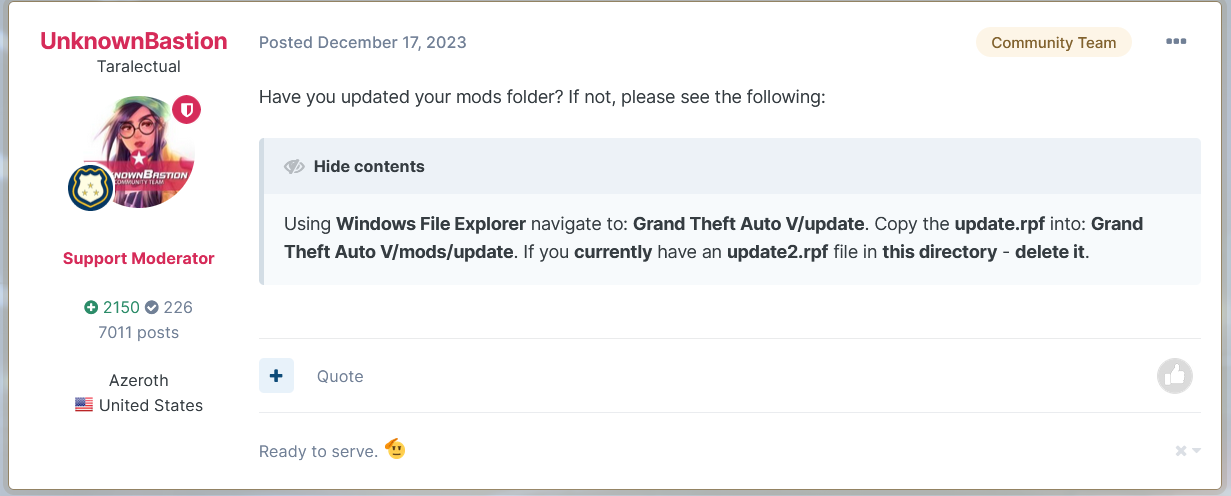Click the Quote link
Screen dimensions: 1231x496
coord(340,377)
